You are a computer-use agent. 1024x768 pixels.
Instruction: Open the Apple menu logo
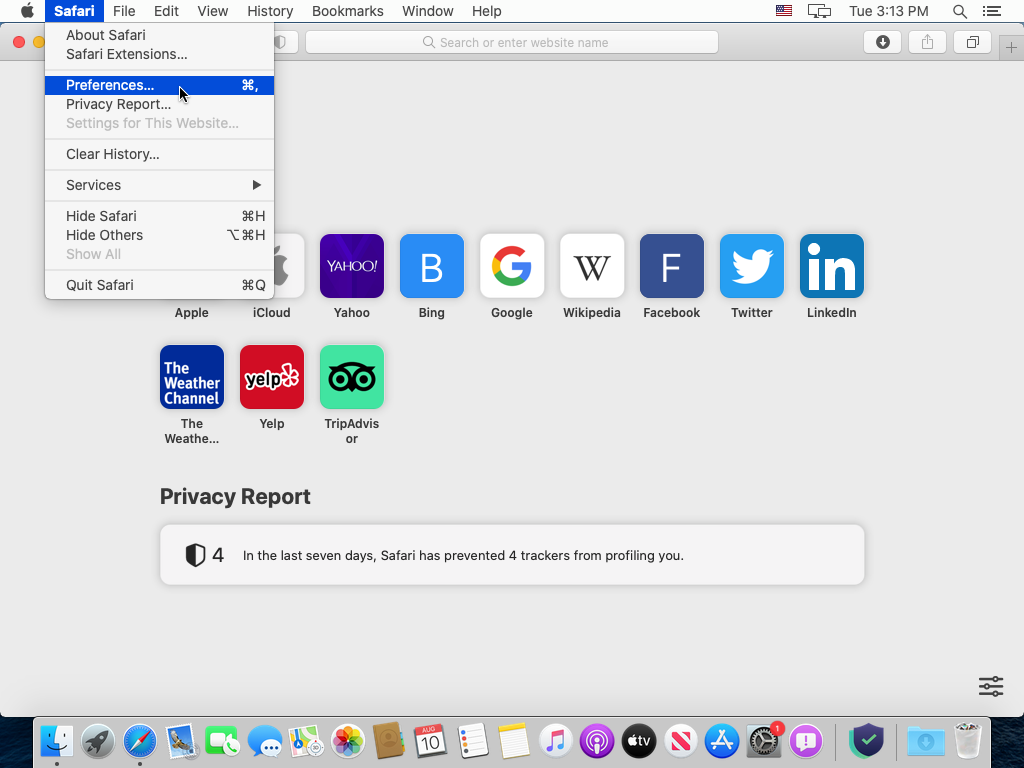pos(27,11)
